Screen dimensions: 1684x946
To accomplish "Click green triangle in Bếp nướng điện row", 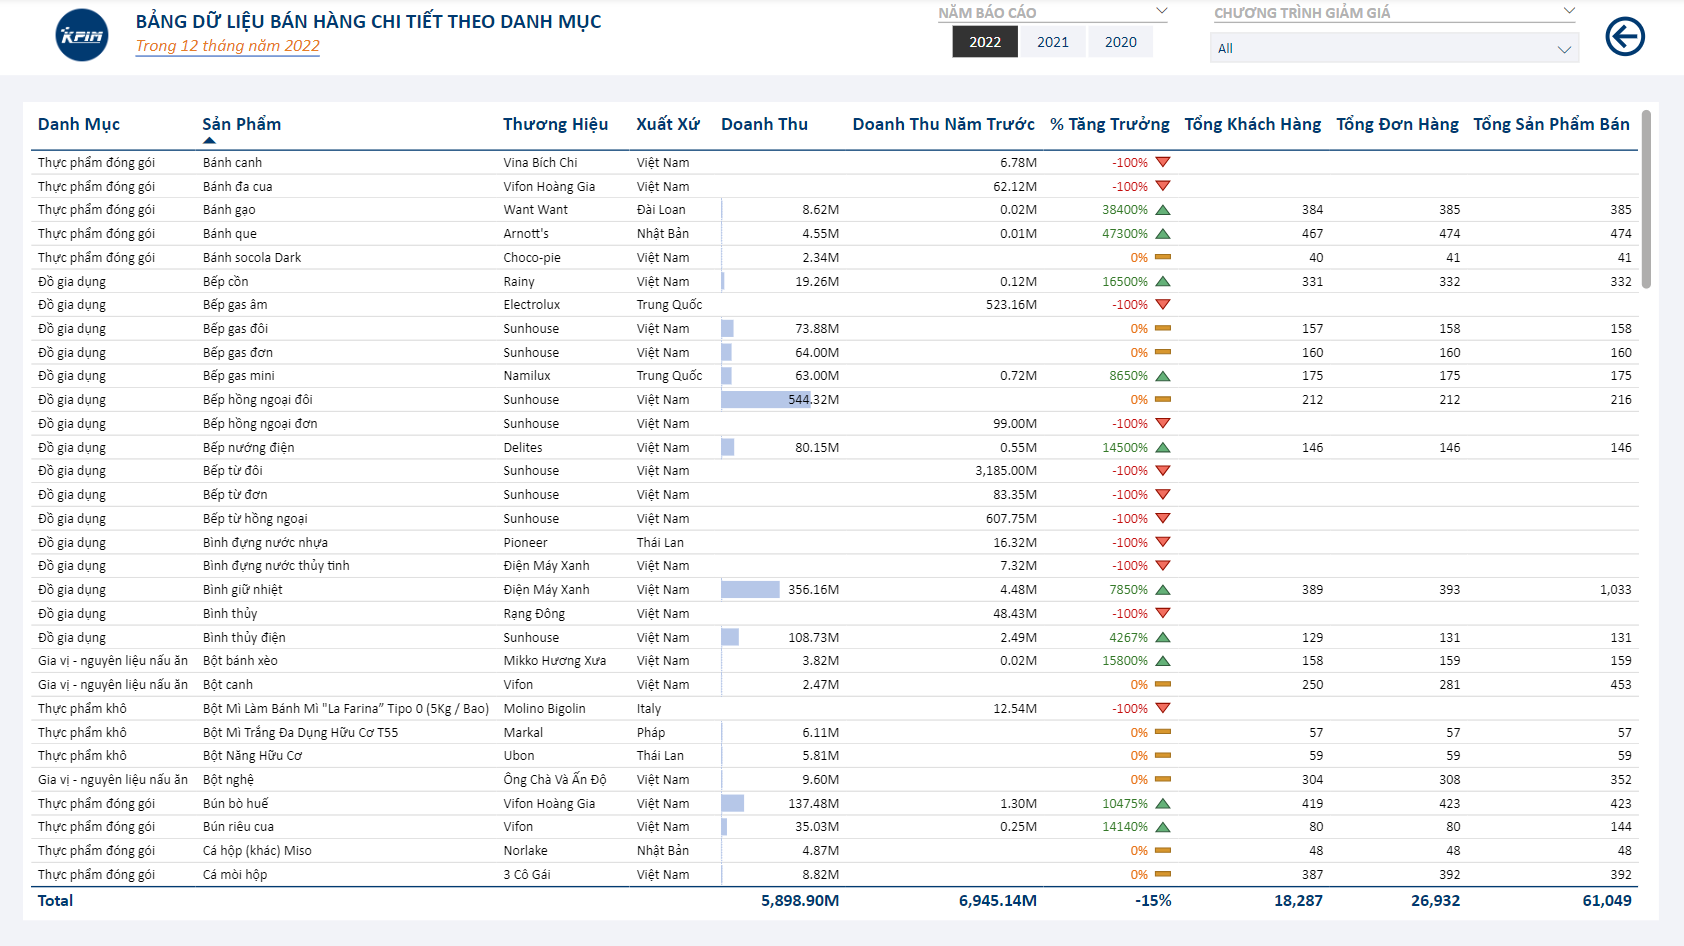I will 1163,448.
